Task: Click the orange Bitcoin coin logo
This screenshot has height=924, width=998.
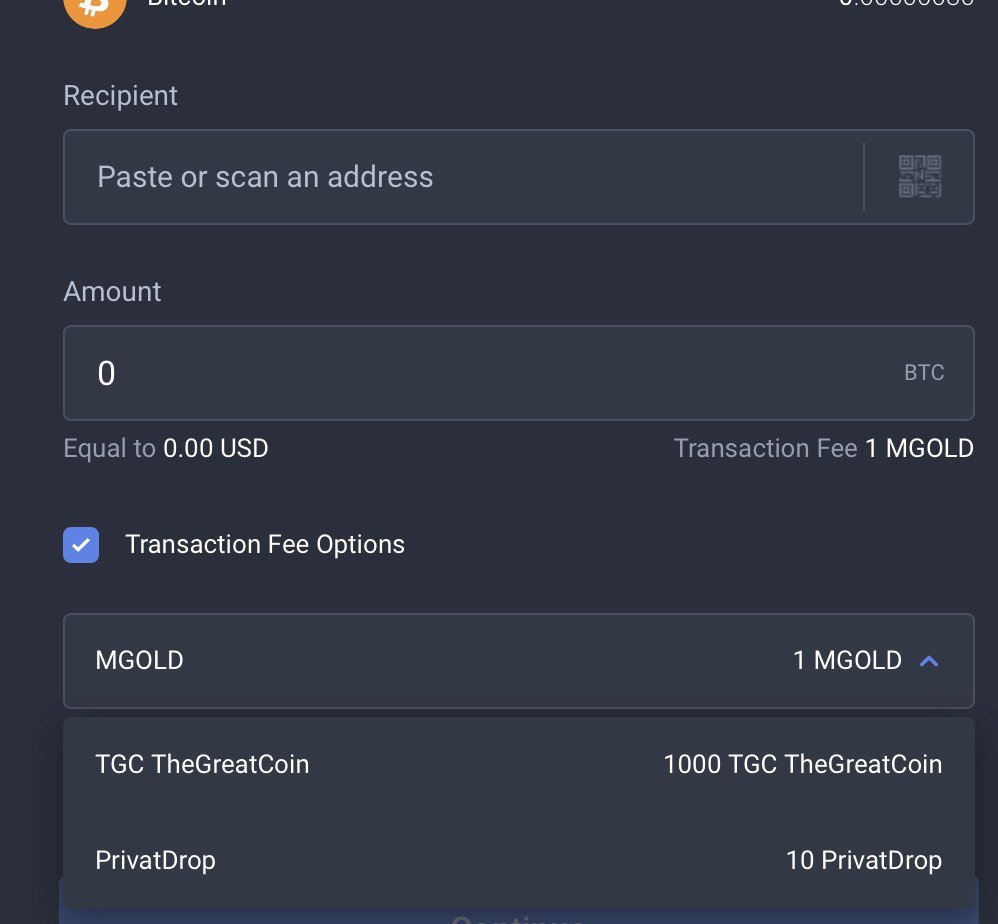Action: click(95, 10)
